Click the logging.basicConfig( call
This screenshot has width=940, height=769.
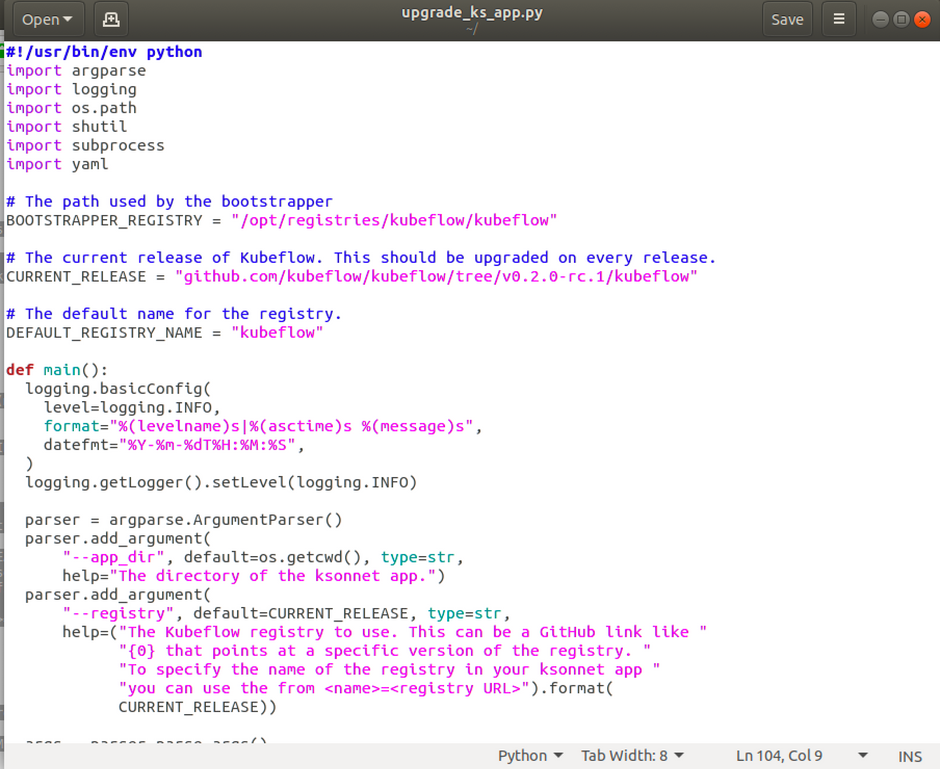point(118,388)
